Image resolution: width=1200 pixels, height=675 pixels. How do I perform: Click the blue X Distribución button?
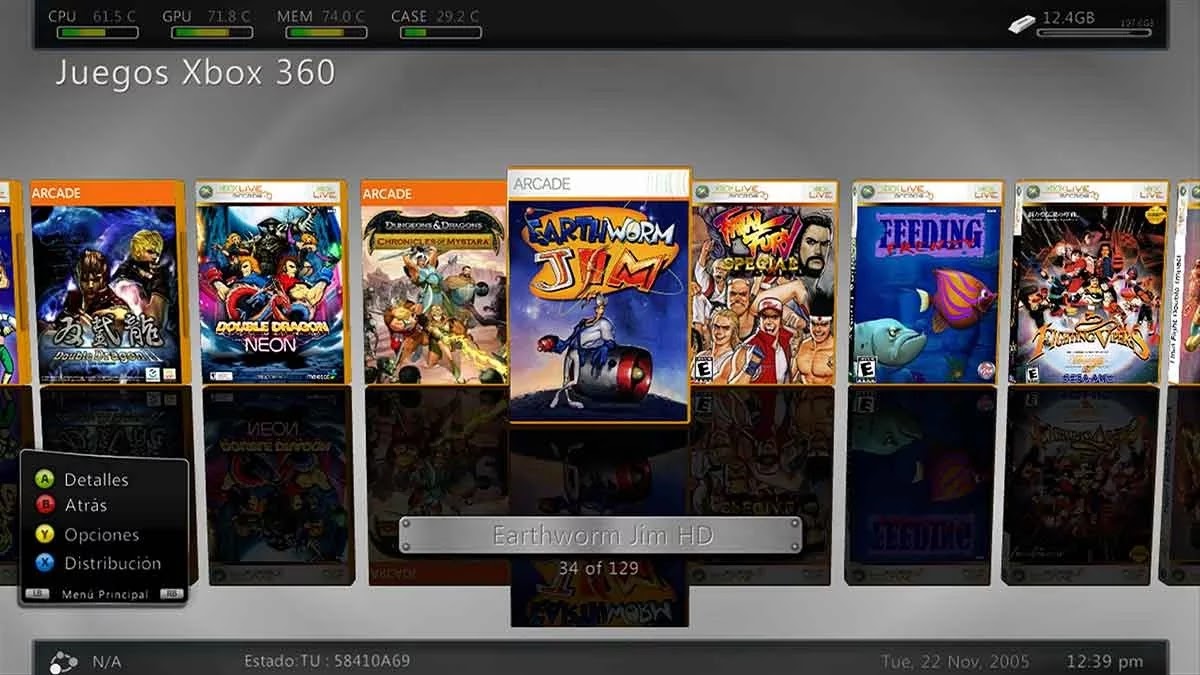click(44, 563)
